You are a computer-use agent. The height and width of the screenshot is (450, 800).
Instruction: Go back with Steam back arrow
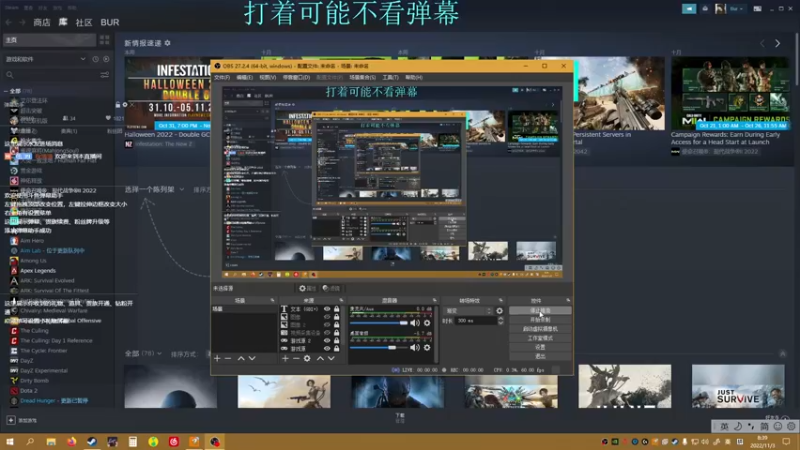click(x=9, y=22)
